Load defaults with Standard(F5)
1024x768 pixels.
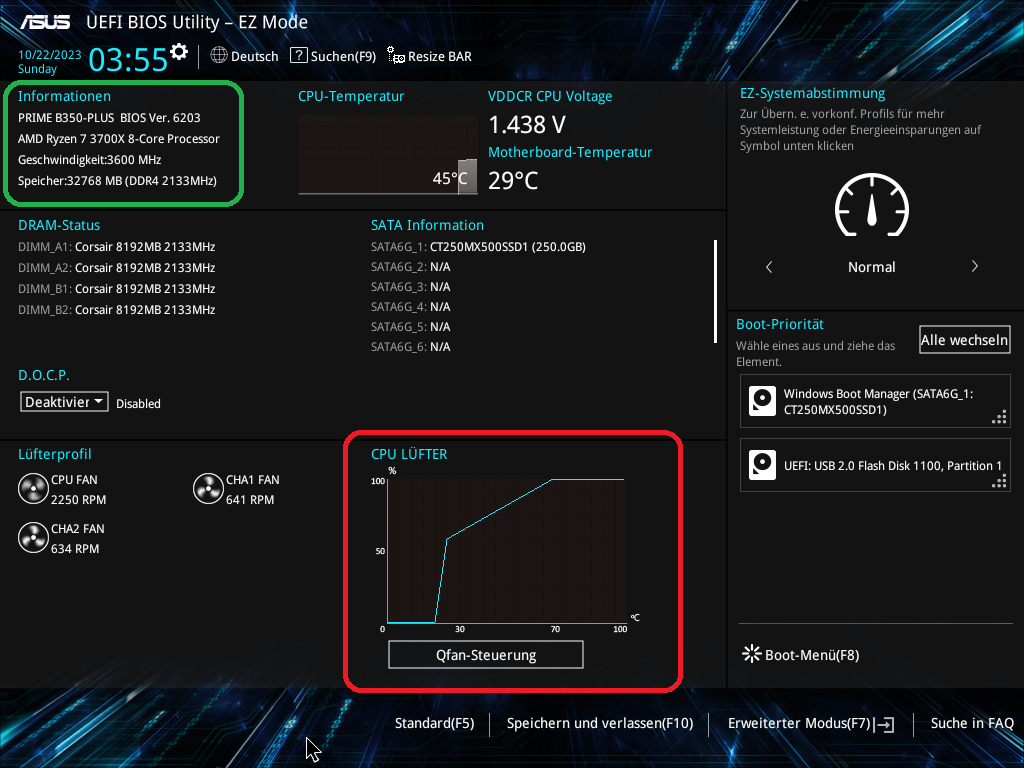[434, 723]
